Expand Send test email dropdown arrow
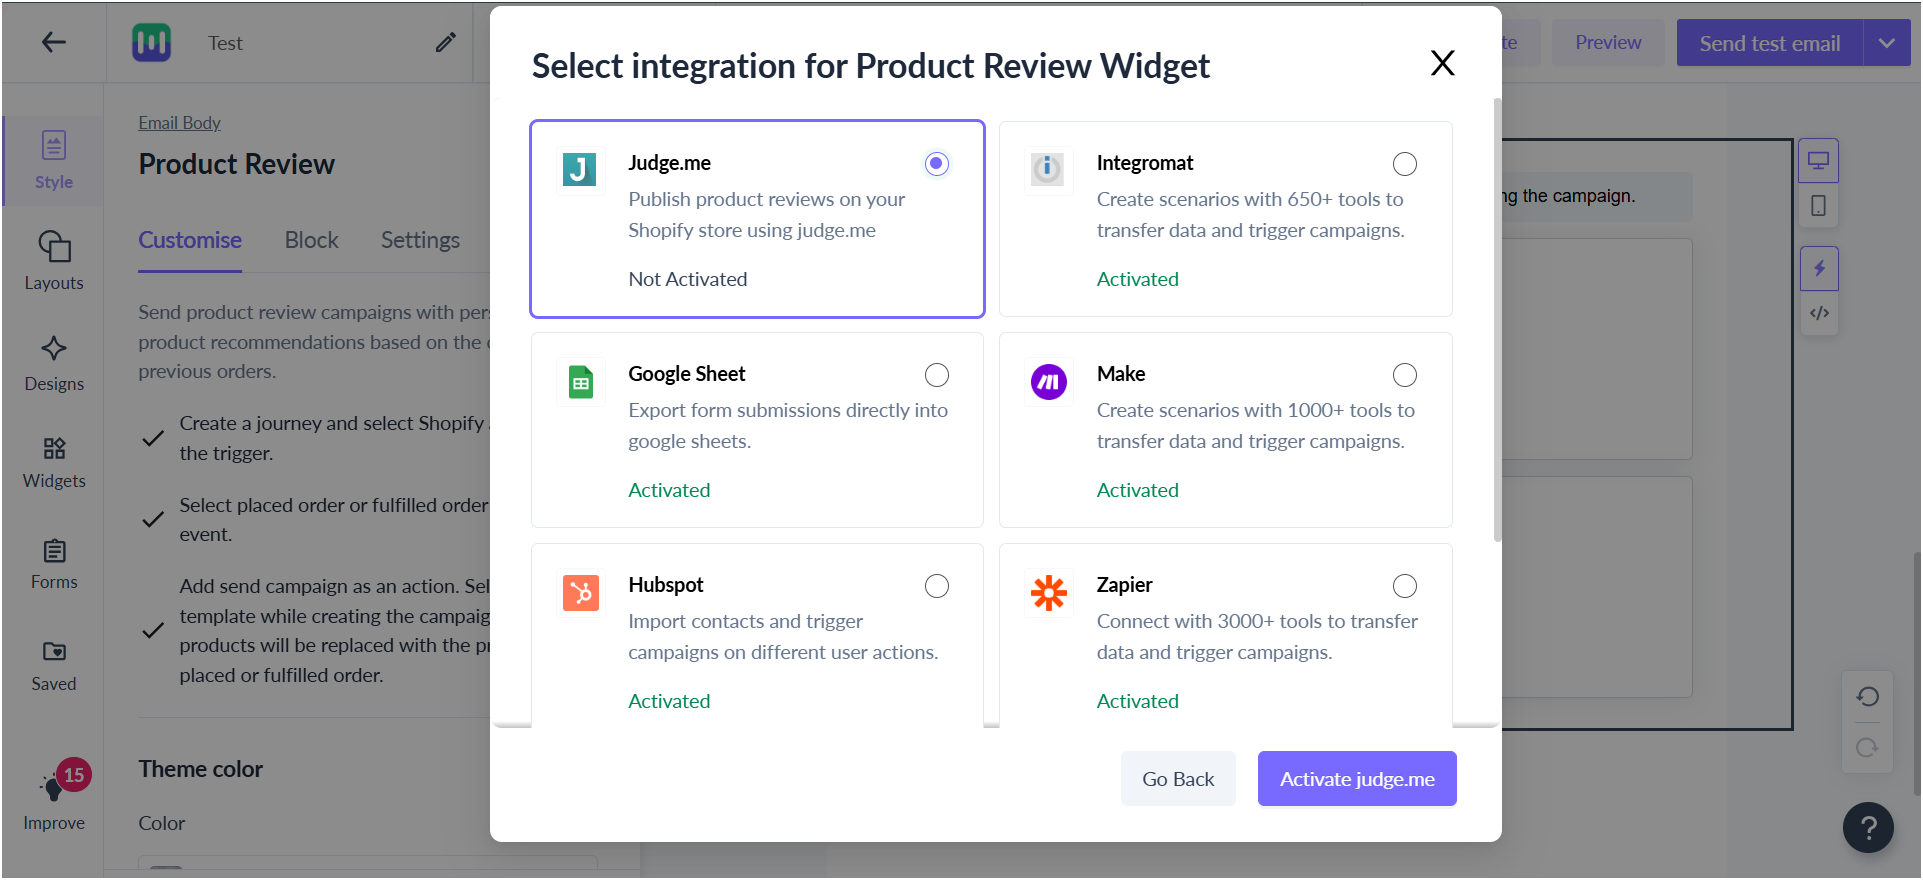This screenshot has width=1923, height=880. pos(1887,43)
